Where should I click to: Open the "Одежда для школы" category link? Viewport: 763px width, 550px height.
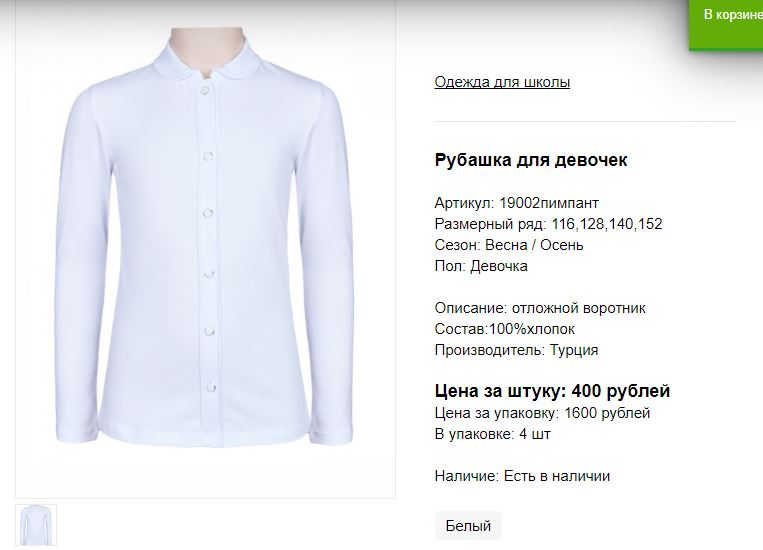click(x=502, y=82)
